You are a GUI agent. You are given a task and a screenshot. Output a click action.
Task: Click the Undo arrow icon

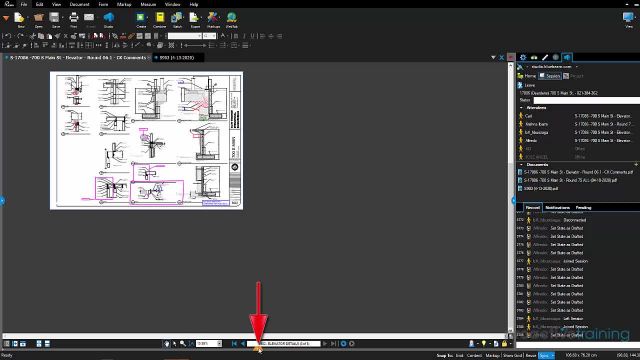[x=8, y=36]
